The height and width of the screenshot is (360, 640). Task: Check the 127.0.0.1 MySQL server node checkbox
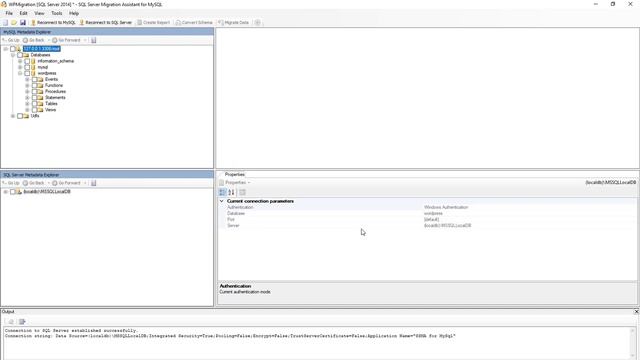13,49
